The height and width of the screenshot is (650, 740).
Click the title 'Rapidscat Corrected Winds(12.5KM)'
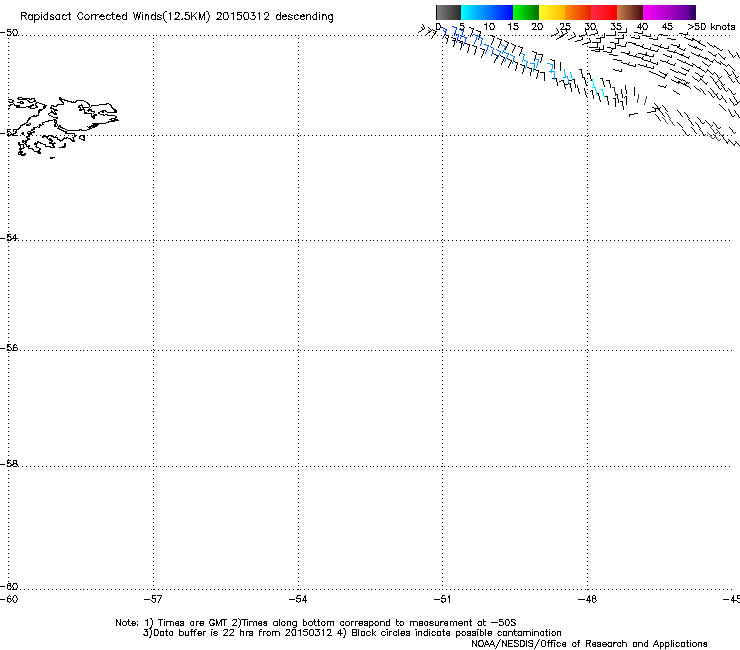point(115,17)
